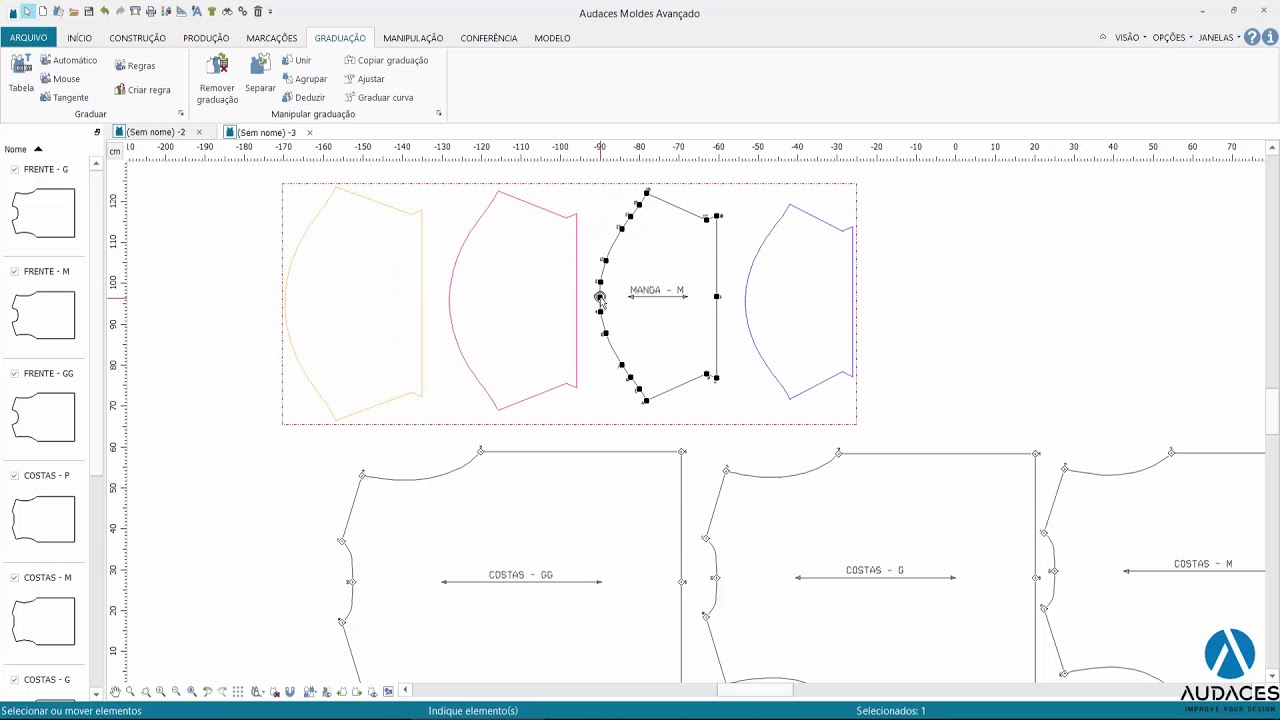Save the file with the diskette icon
The height and width of the screenshot is (720, 1280).
pos(89,12)
